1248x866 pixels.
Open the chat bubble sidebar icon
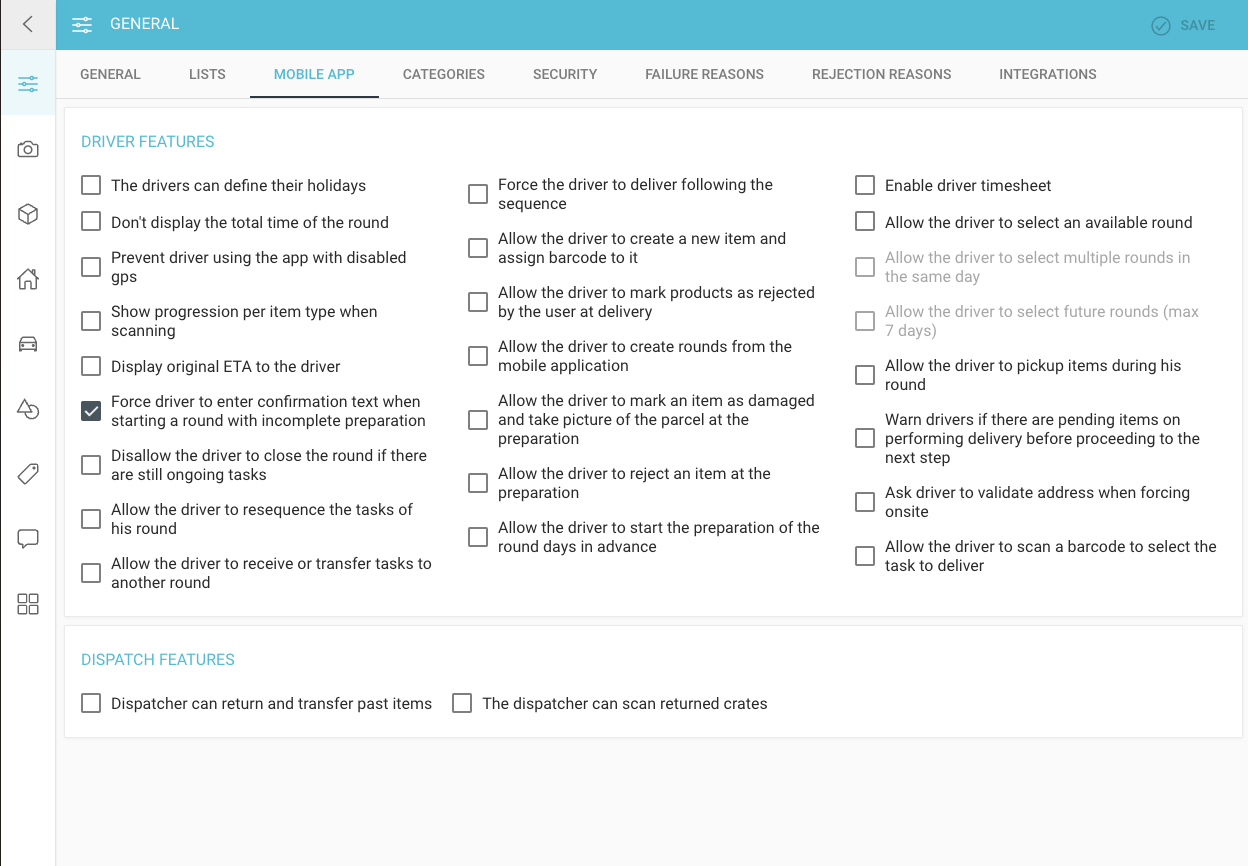(28, 539)
